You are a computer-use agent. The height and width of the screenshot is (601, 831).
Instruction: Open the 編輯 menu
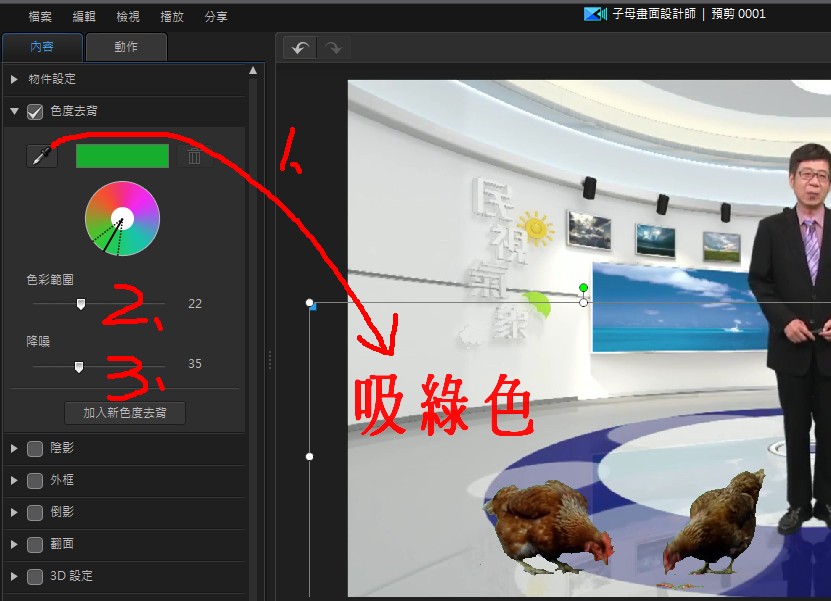pos(84,17)
